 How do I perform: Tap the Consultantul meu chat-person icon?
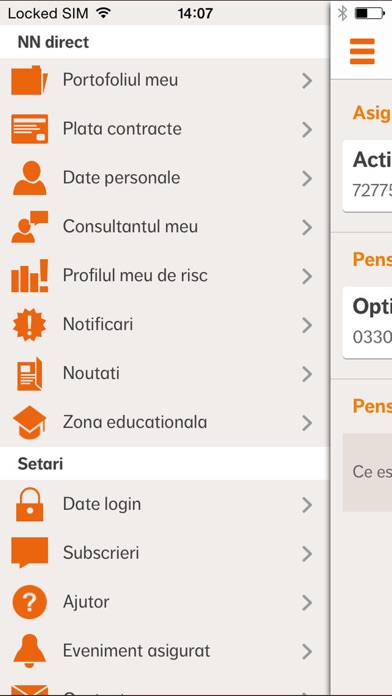coord(29,227)
